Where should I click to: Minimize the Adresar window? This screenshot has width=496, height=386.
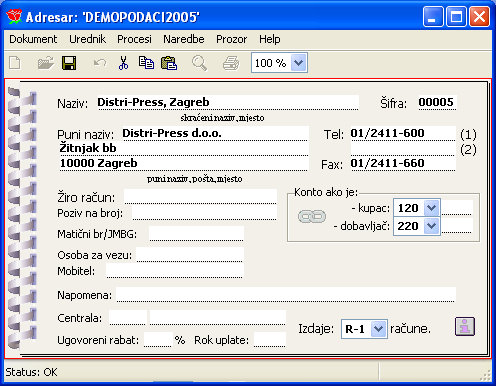click(x=433, y=16)
